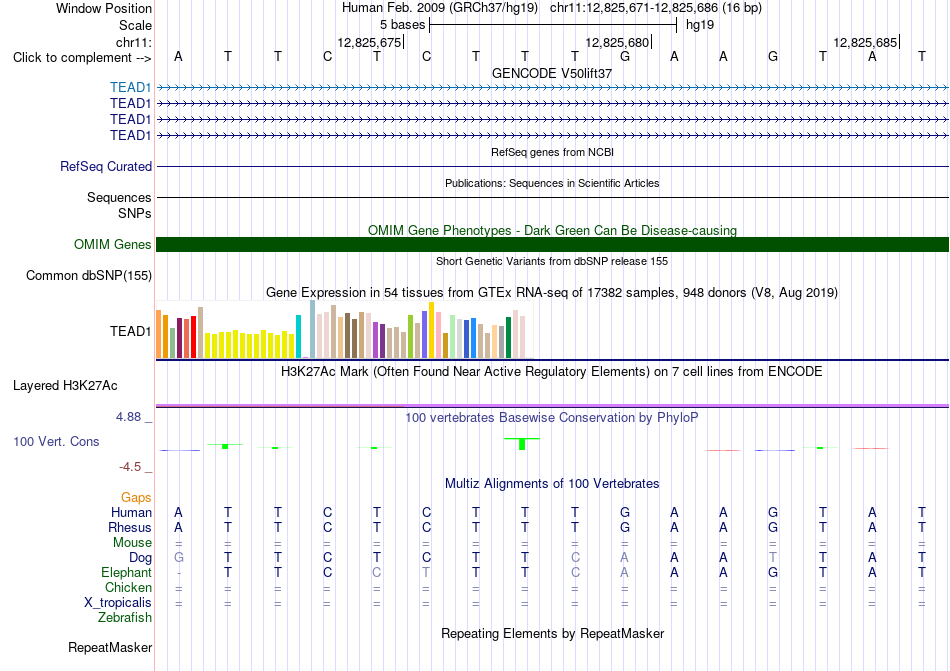Click the only G in the Elephant row
Image resolution: width=950 pixels, height=671 pixels.
click(773, 572)
